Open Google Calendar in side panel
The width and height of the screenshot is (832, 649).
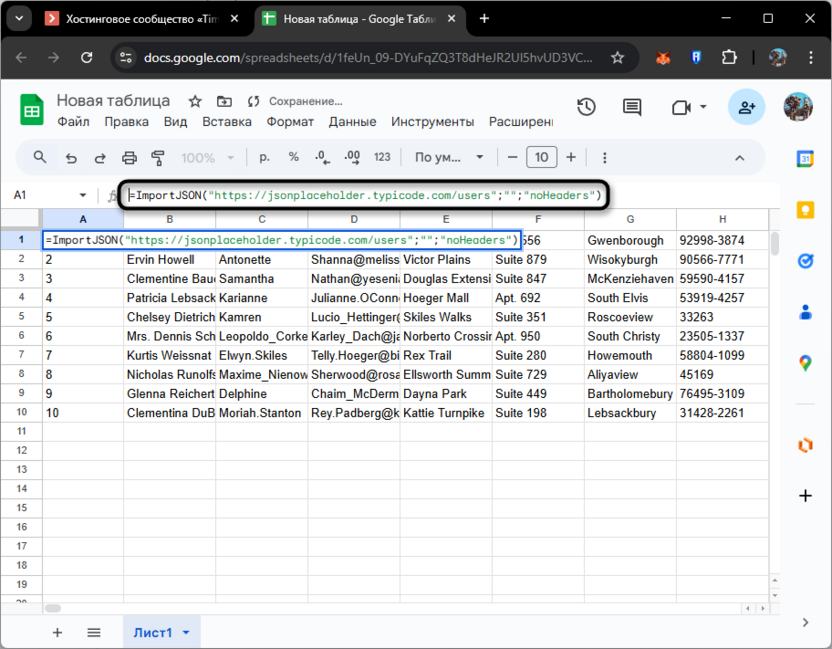(805, 158)
